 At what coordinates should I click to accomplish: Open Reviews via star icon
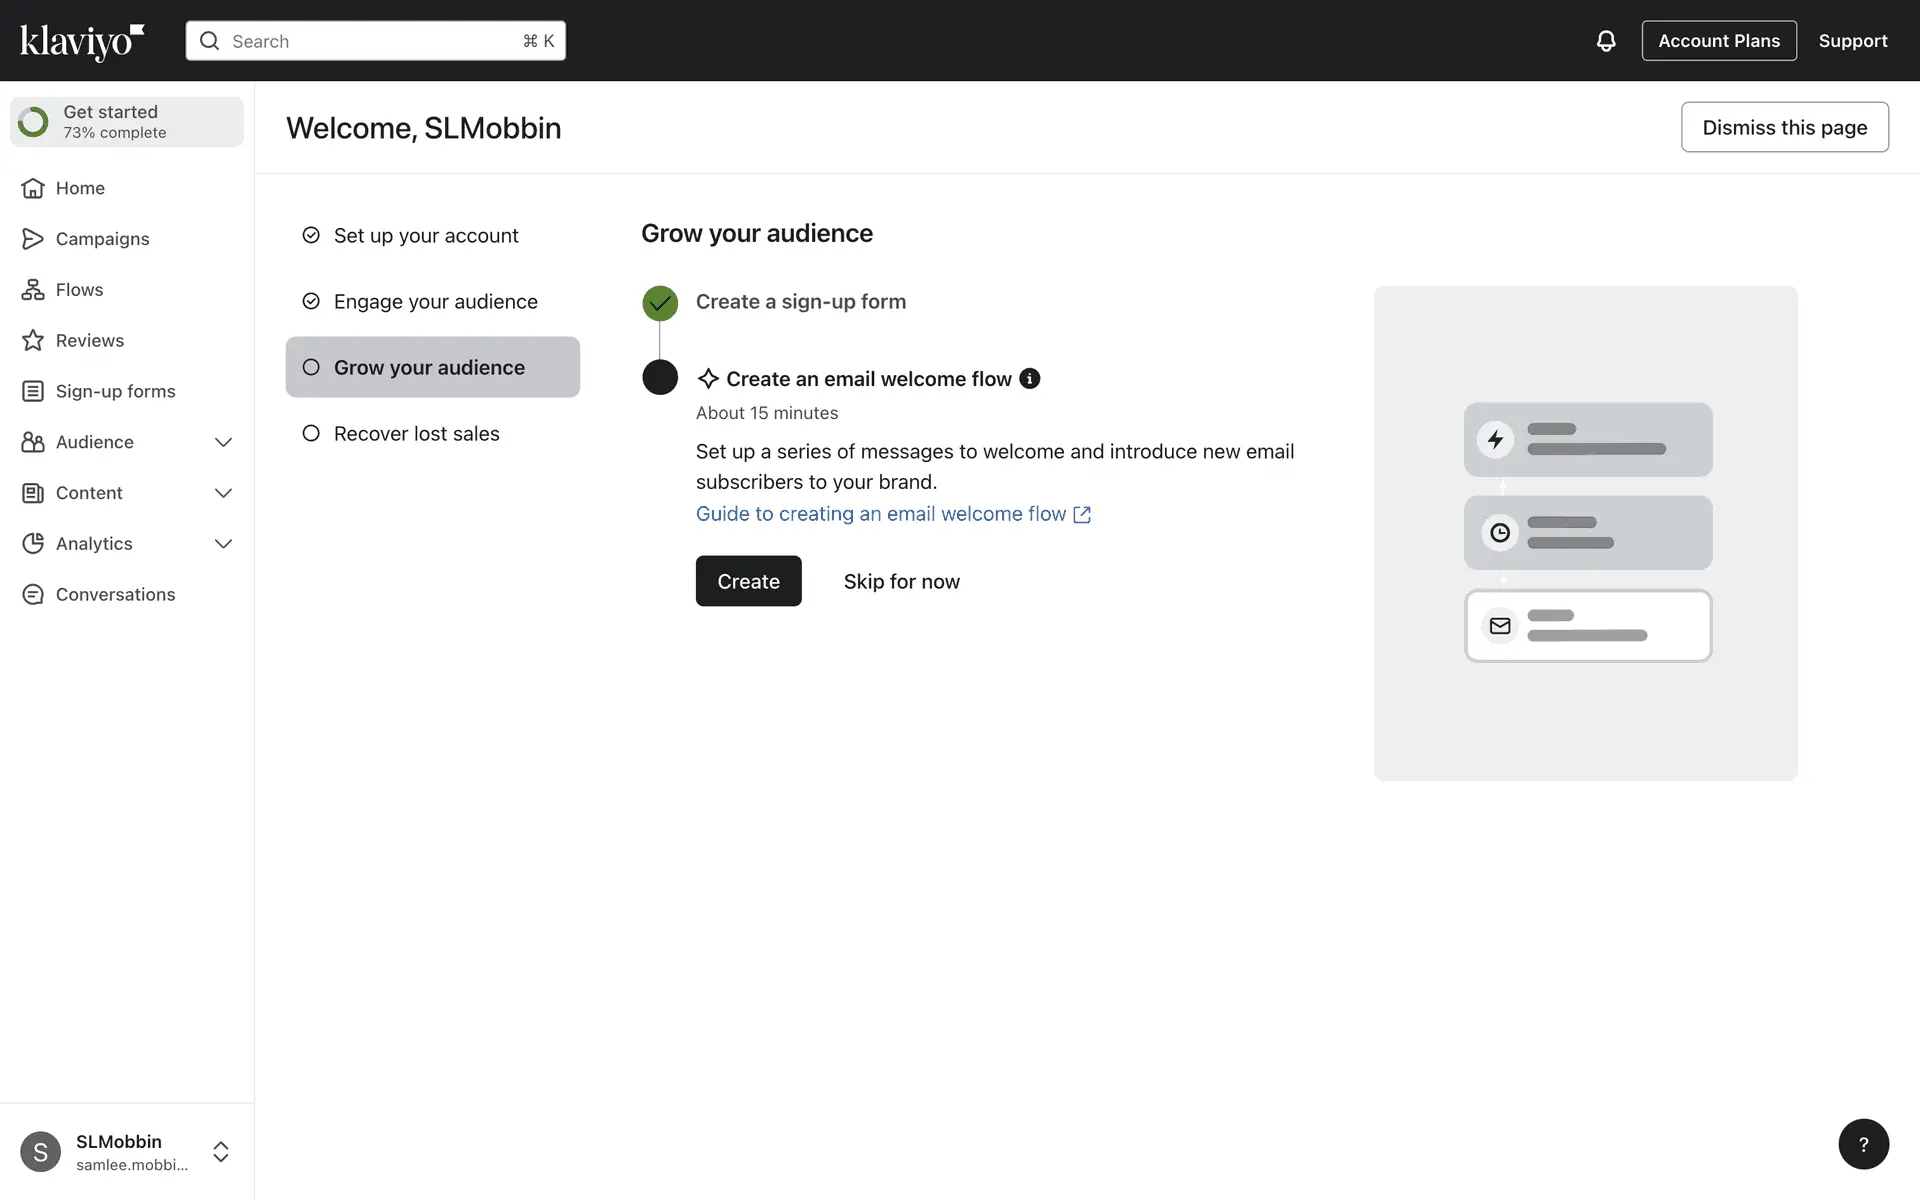click(x=33, y=341)
